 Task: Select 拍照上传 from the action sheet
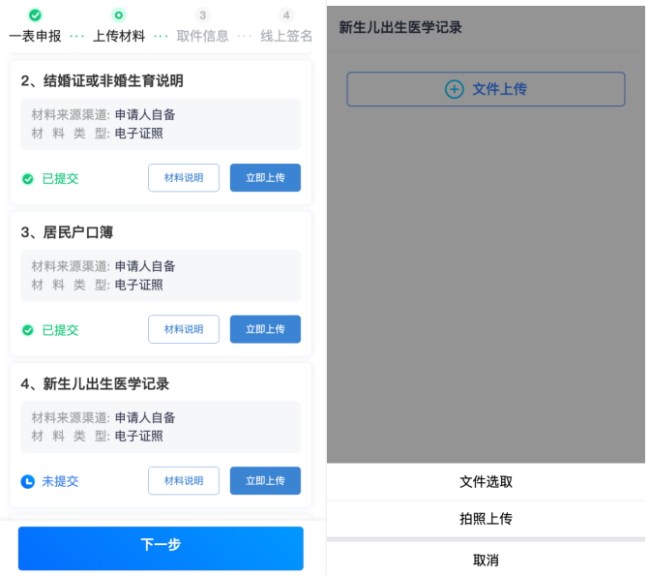(486, 519)
